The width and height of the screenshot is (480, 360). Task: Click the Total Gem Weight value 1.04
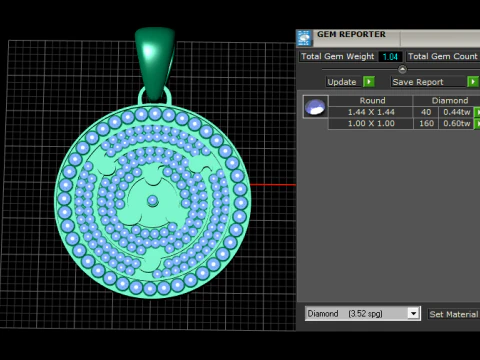click(390, 57)
